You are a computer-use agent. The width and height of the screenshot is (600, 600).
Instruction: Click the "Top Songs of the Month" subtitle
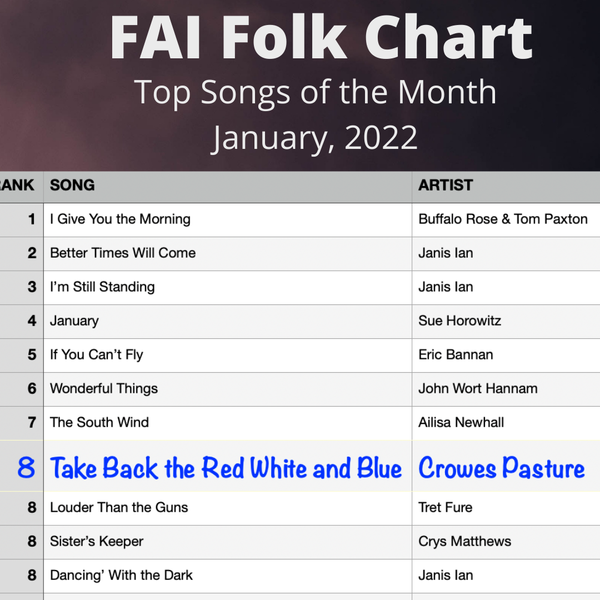coord(315,92)
